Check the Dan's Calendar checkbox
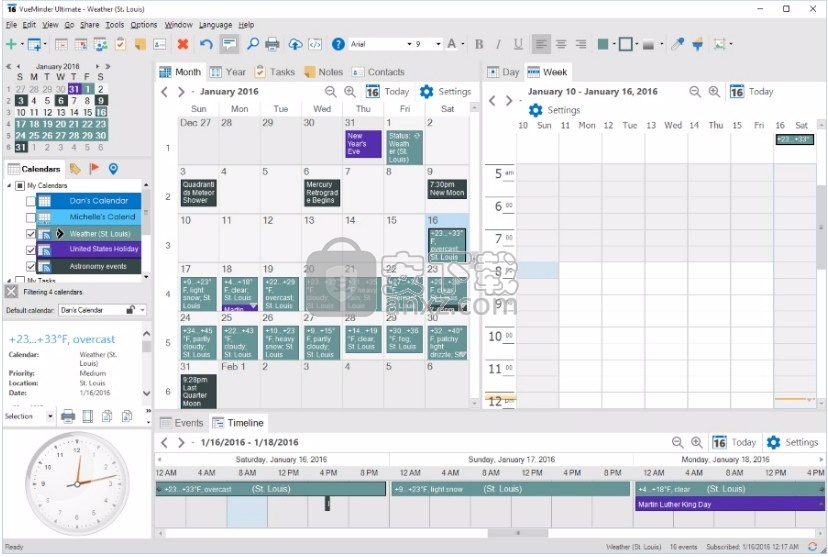Screen dimensions: 828x557 (x=31, y=201)
